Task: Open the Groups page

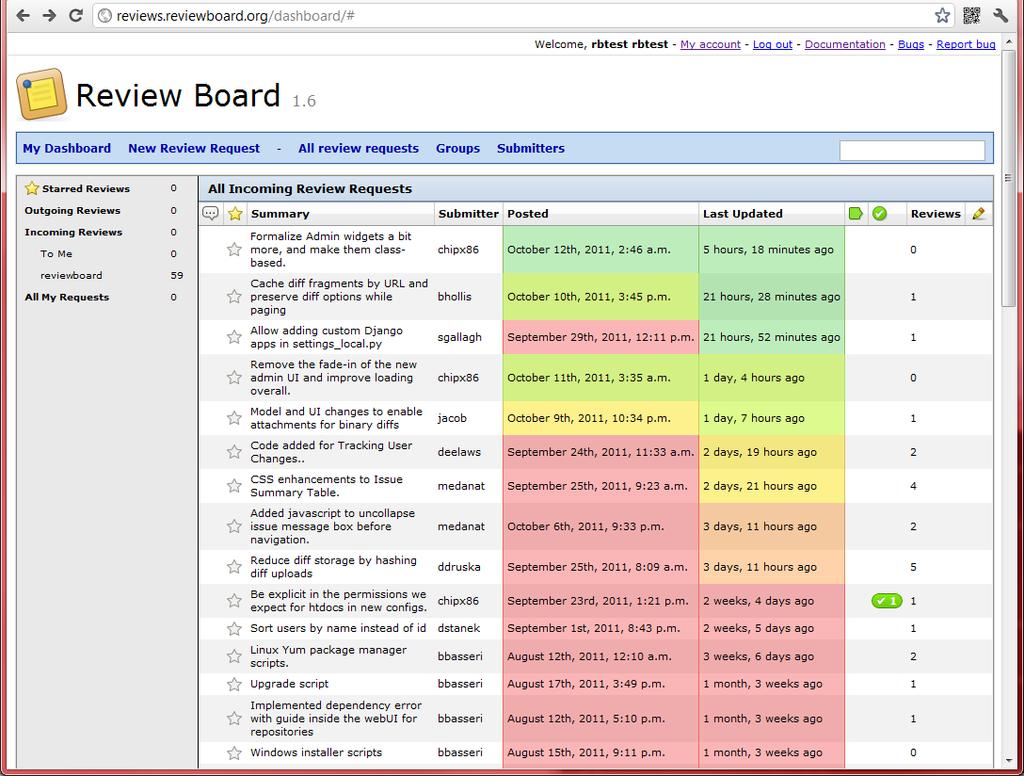Action: point(458,148)
